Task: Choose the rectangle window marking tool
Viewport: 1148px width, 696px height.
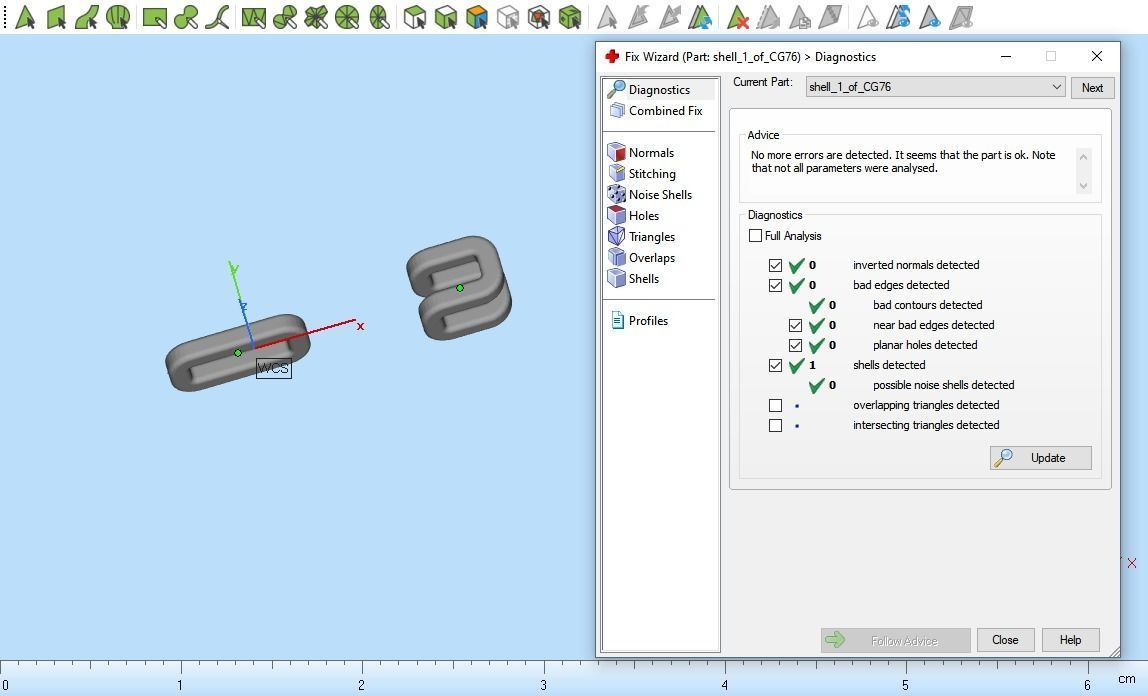Action: coord(154,17)
